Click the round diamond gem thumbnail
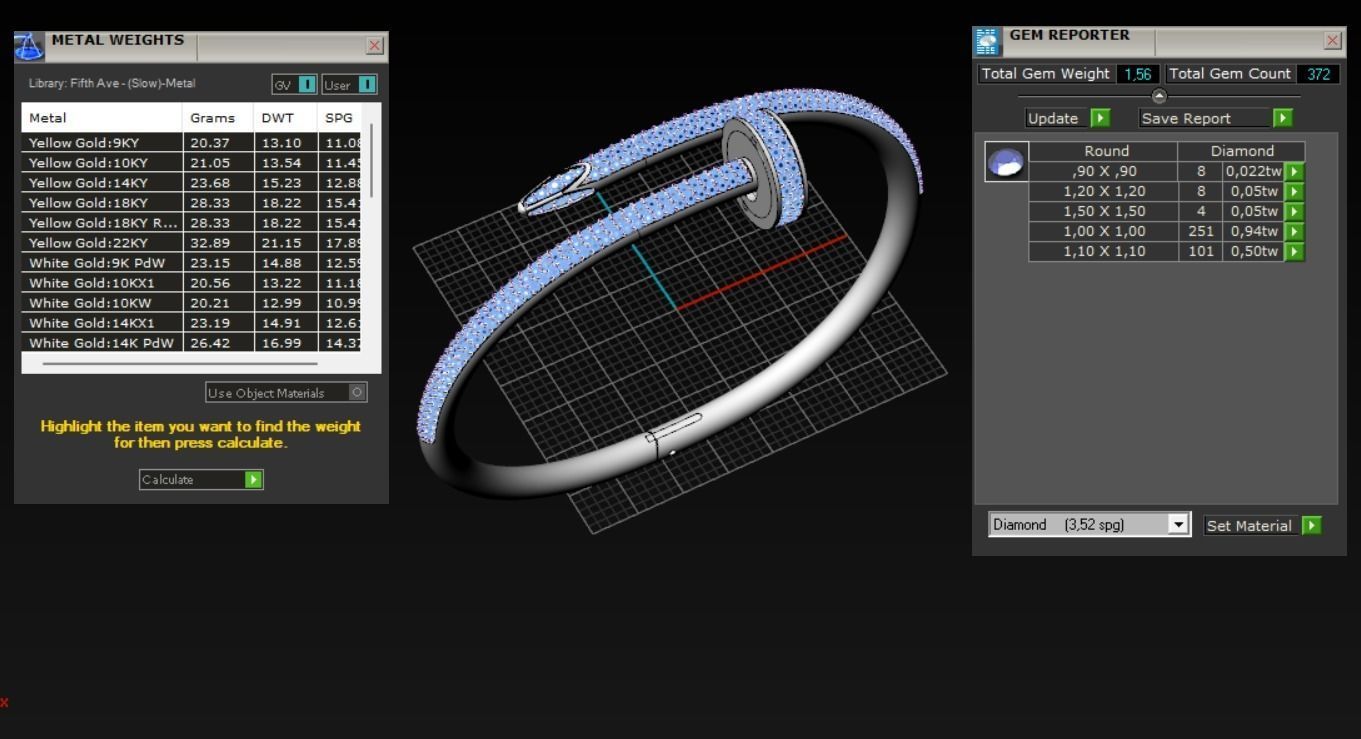Image resolution: width=1361 pixels, height=739 pixels. [x=1006, y=161]
